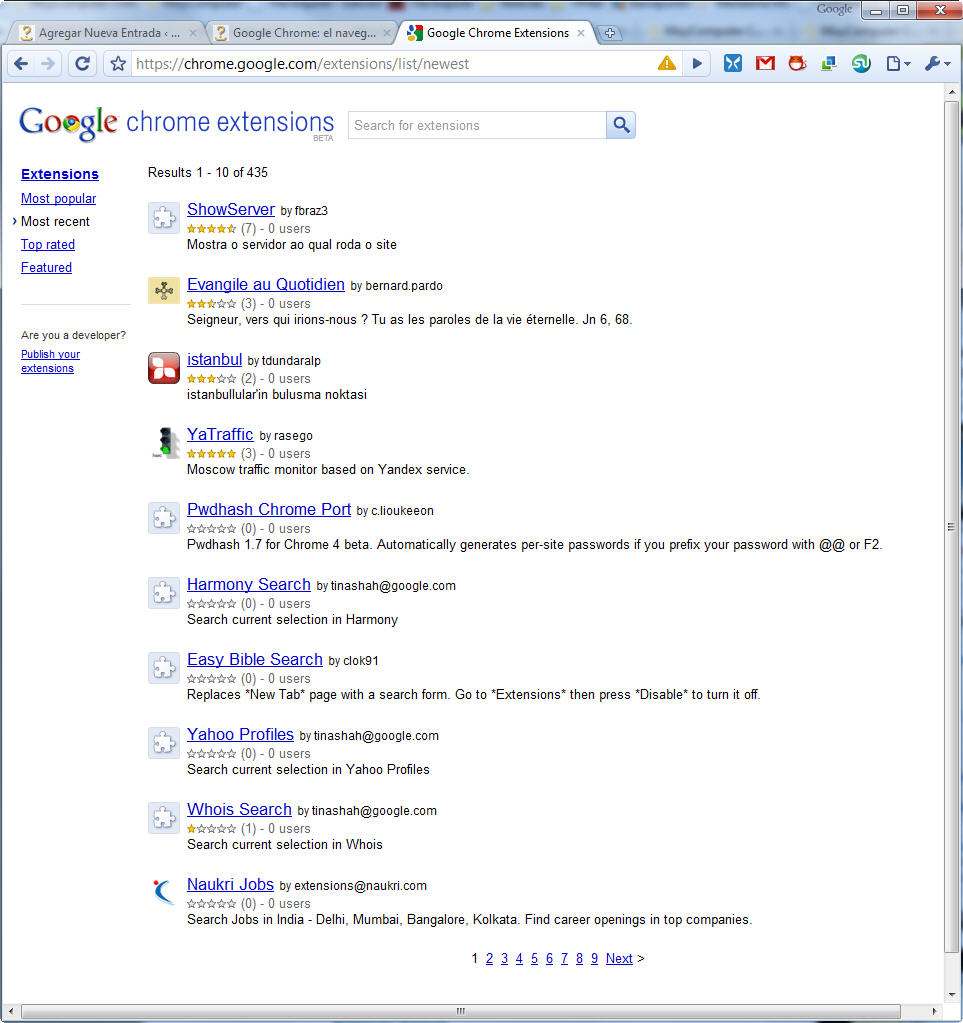Viewport: 963px width, 1023px height.
Task: Select the Google Chrome Extensions tab
Action: [x=496, y=33]
